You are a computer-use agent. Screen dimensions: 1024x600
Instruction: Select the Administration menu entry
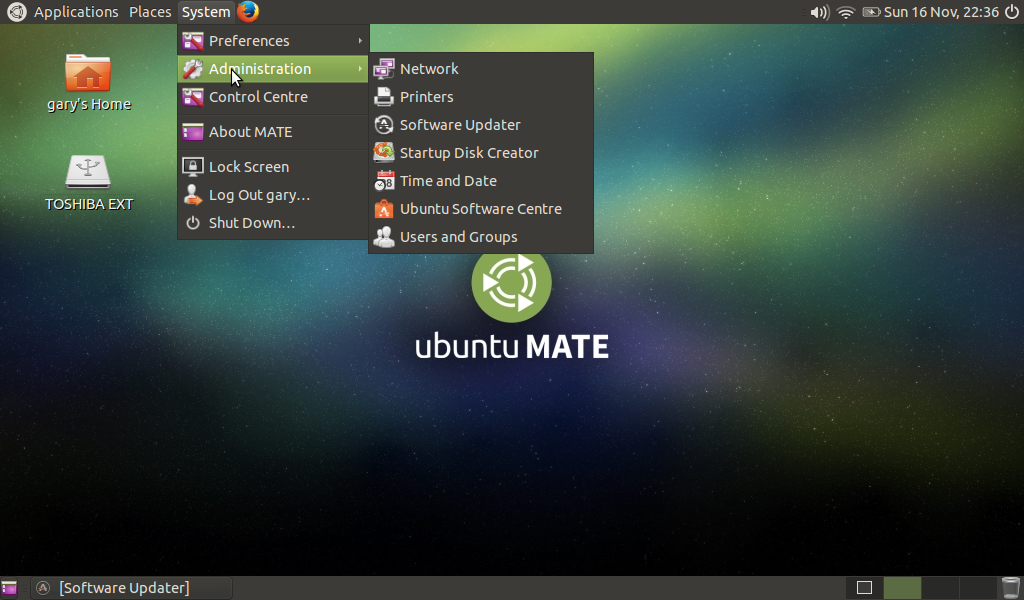click(273, 69)
